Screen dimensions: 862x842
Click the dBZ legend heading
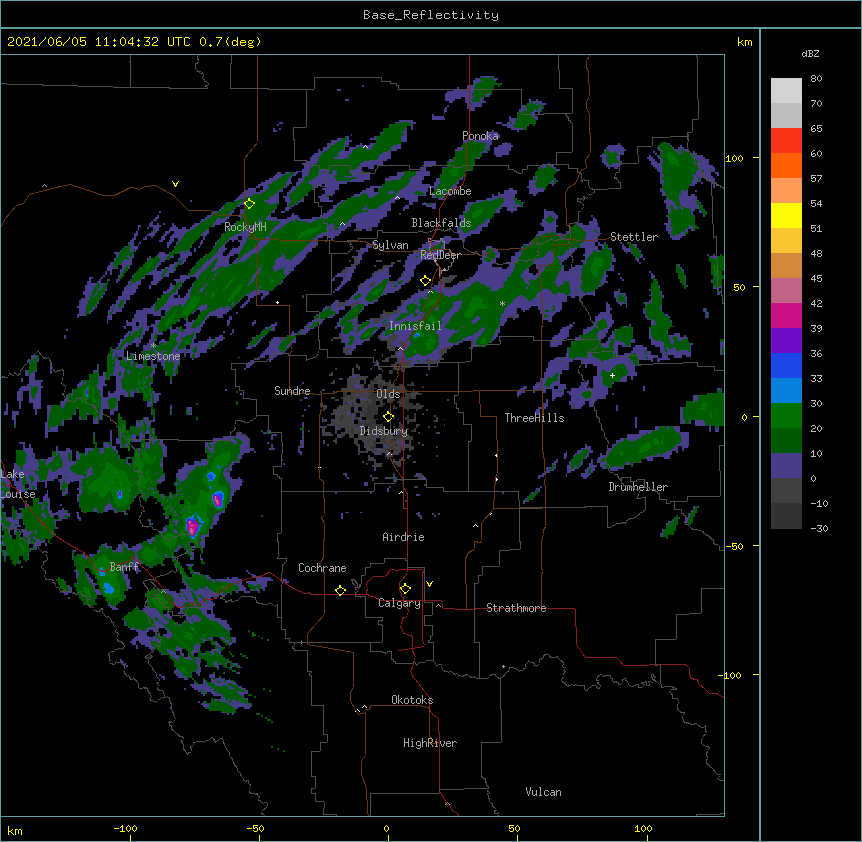tap(810, 53)
